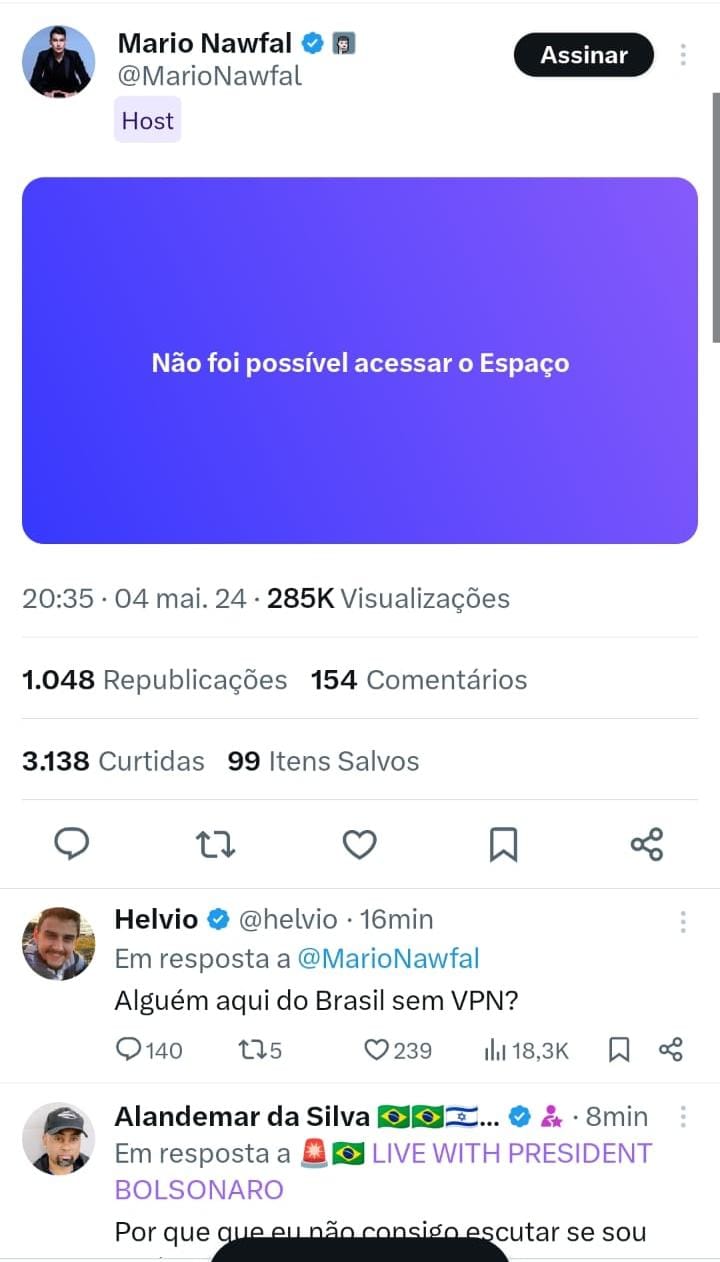Like the main post with the heart icon
Viewport: 720px width, 1262px height.
(x=359, y=845)
